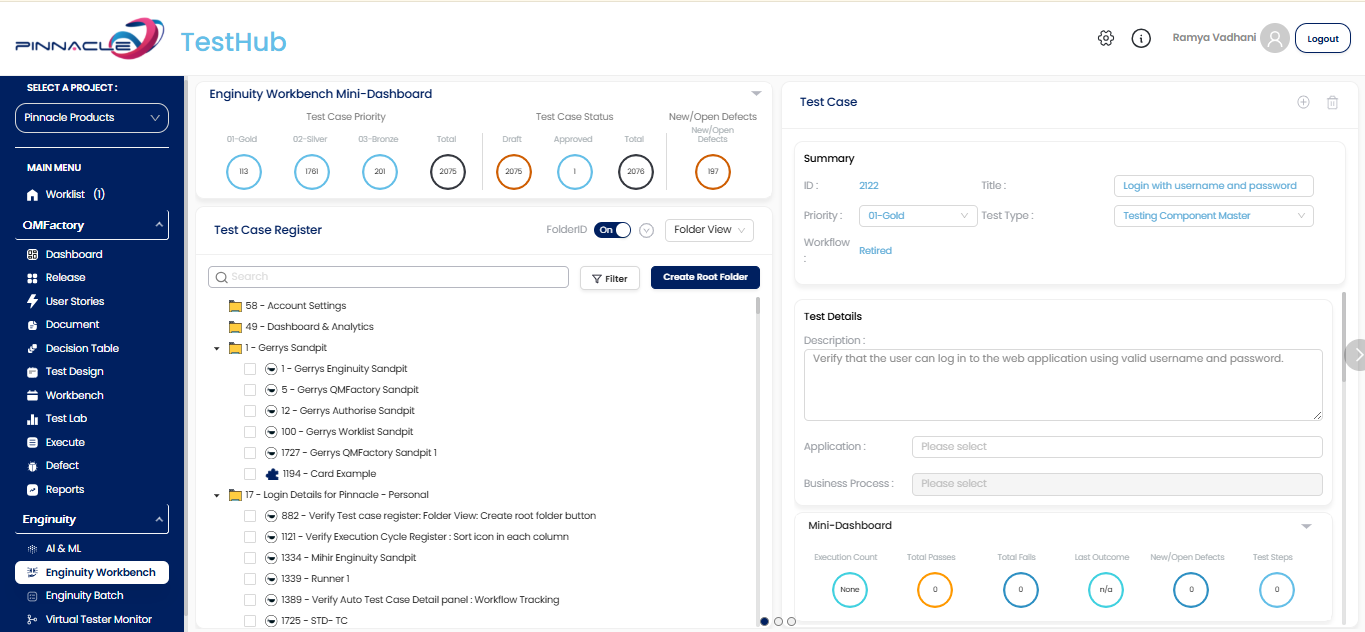
Task: Click the delete test case trash icon
Action: pyautogui.click(x=1332, y=102)
